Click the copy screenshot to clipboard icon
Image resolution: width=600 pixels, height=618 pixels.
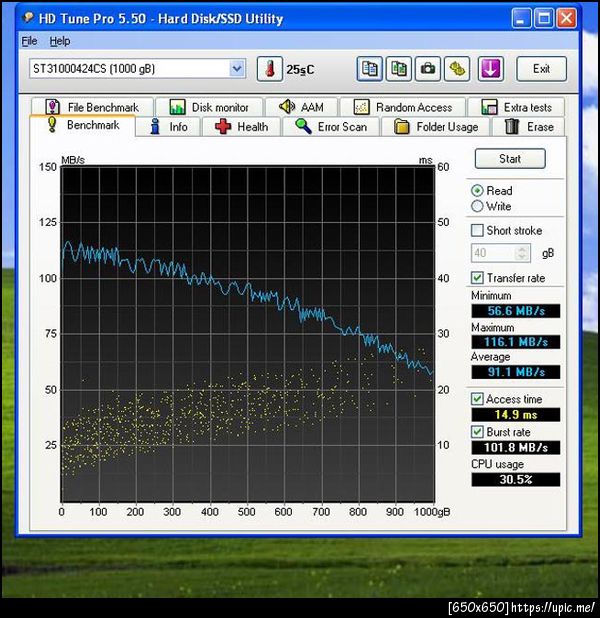click(x=399, y=69)
